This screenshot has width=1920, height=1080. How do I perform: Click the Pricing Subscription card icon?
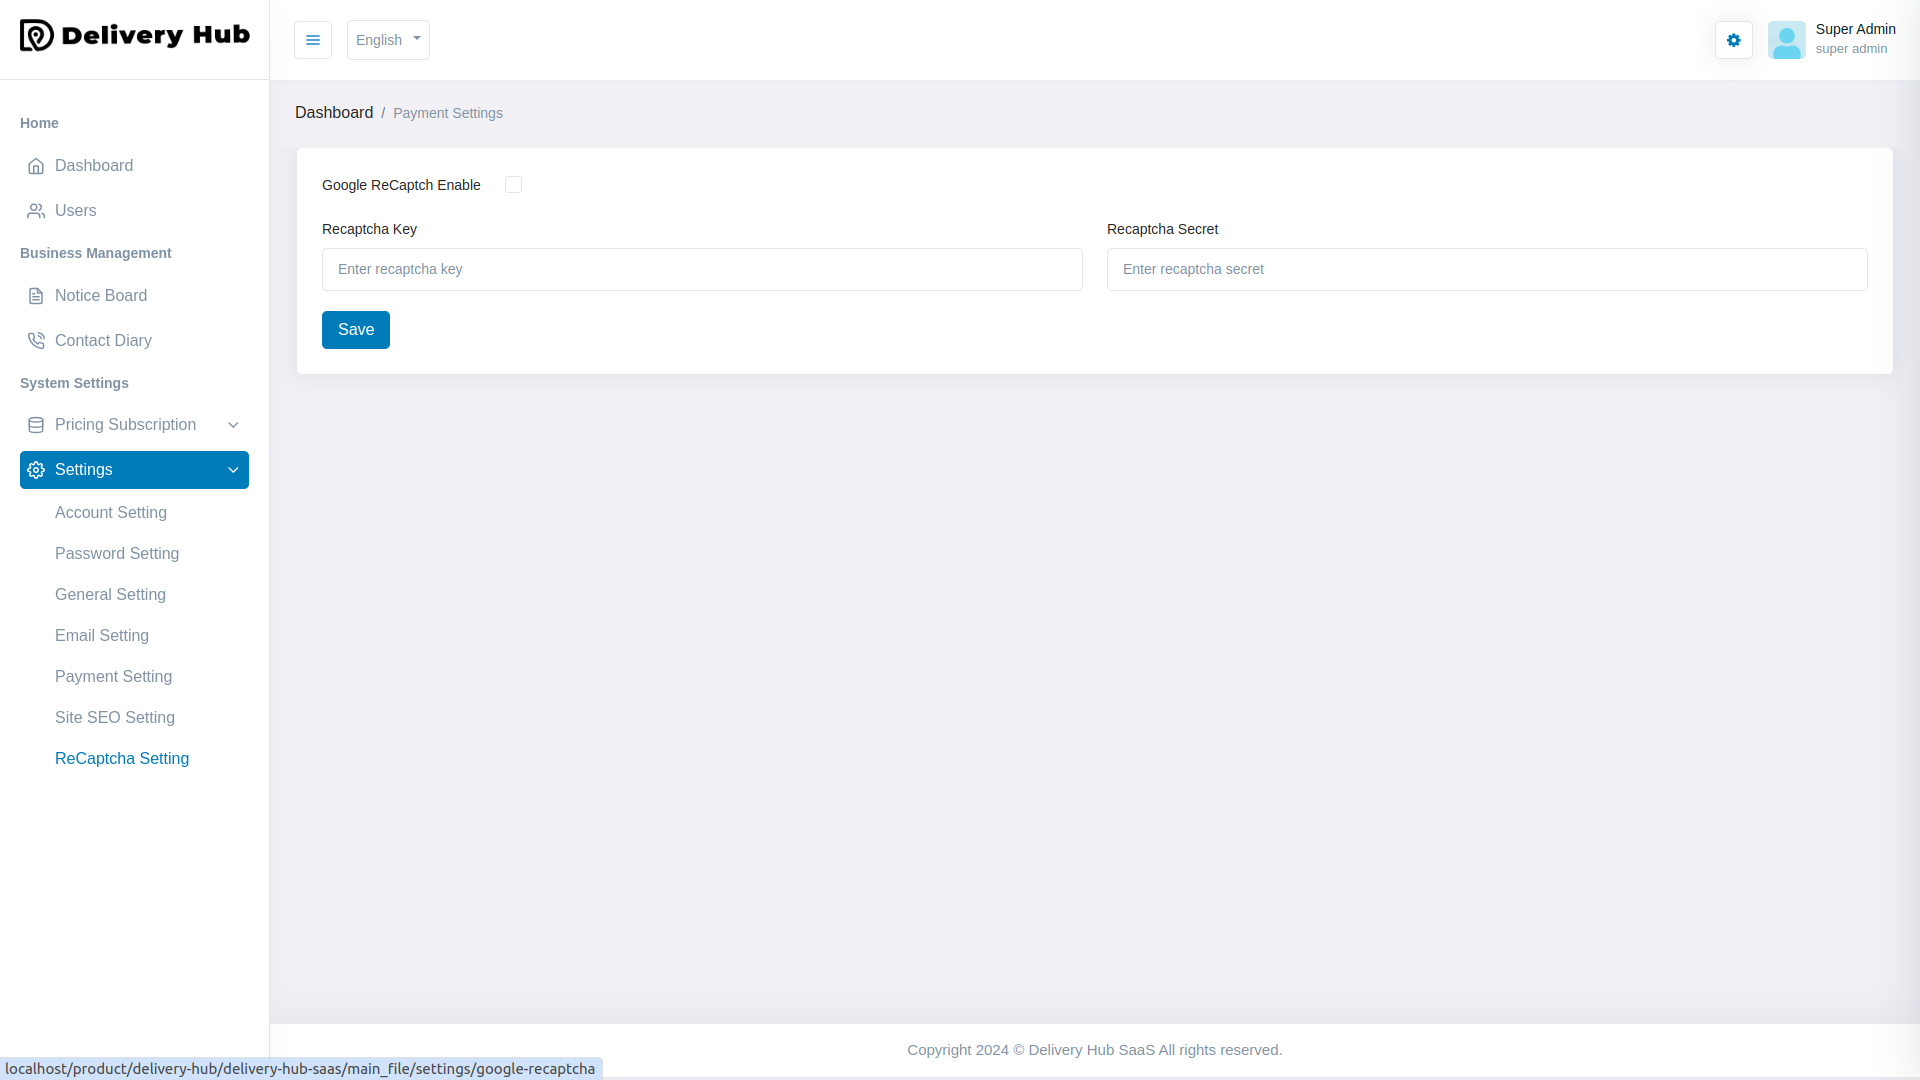tap(36, 424)
